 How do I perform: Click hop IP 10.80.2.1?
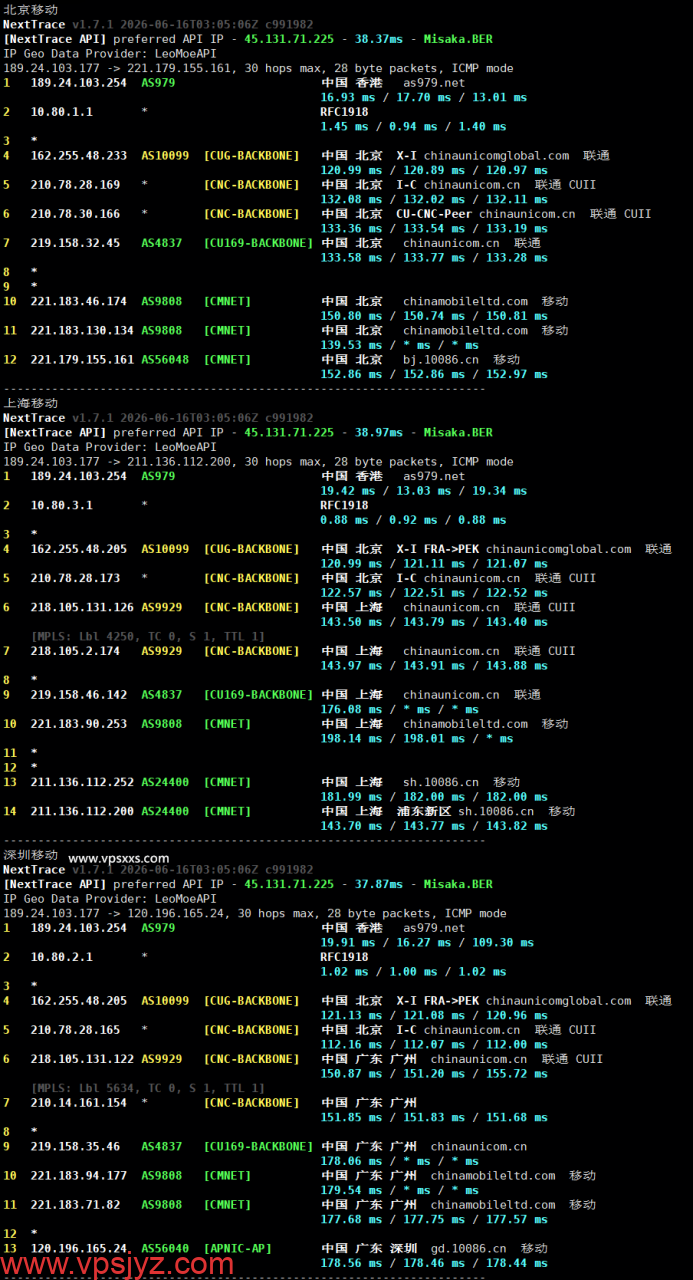(62, 957)
